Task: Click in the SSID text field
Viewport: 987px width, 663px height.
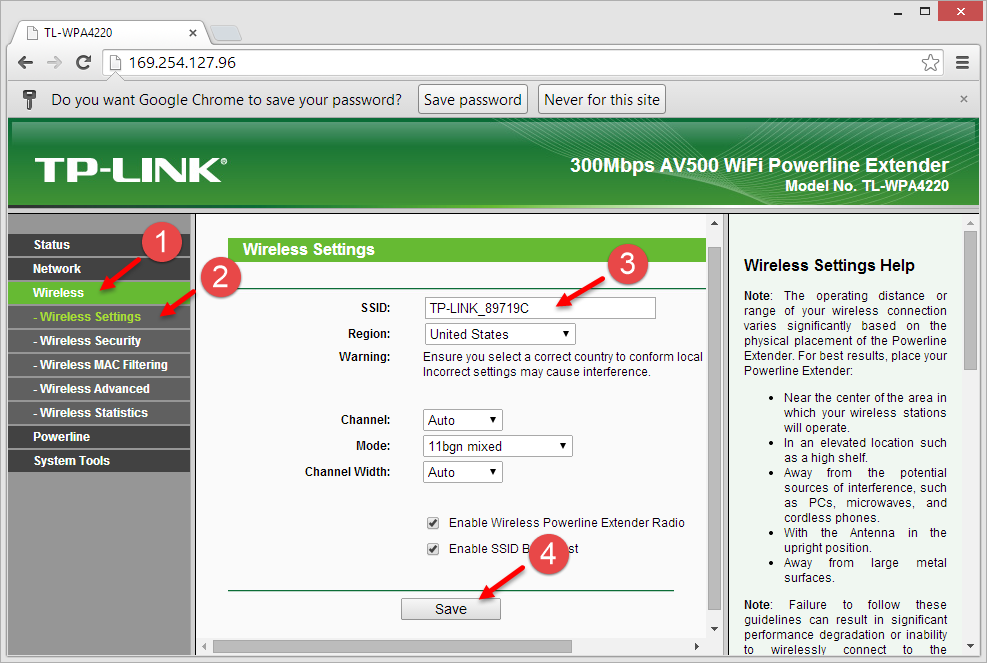Action: click(x=540, y=308)
